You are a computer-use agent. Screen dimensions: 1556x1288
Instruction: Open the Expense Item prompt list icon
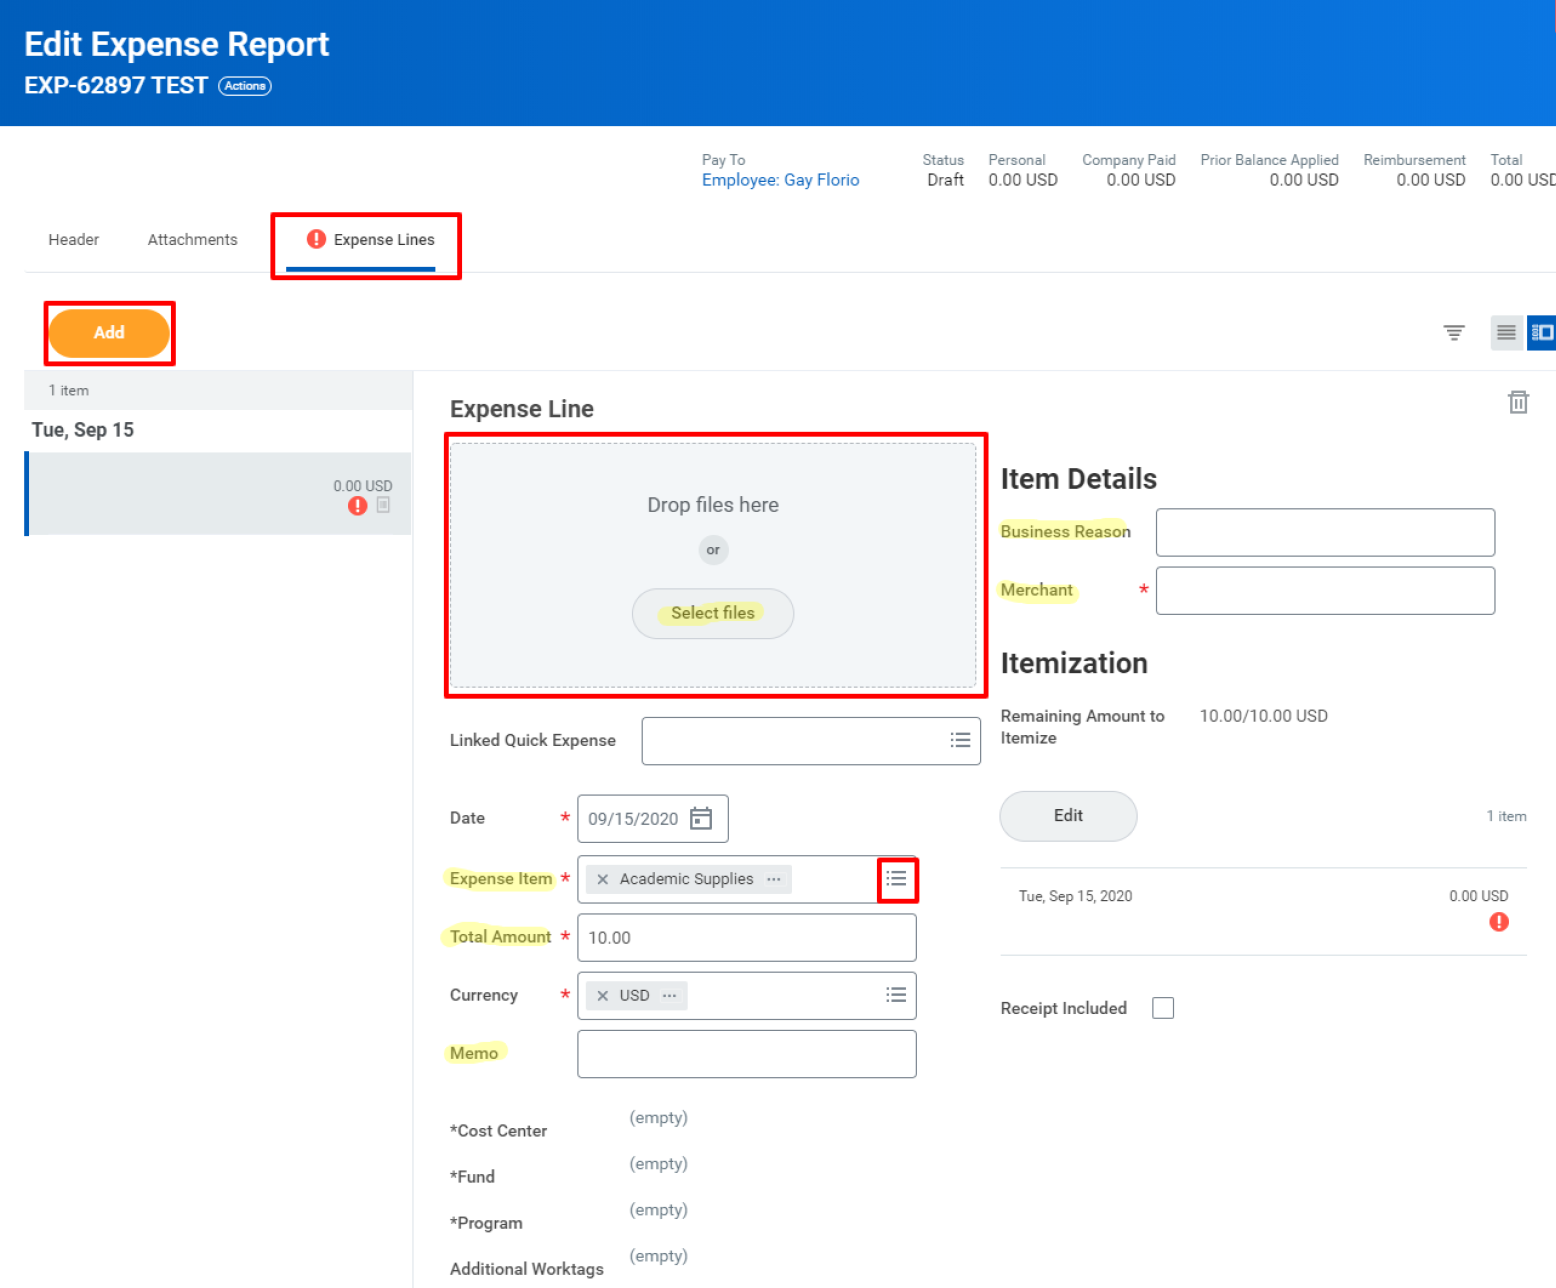(x=897, y=879)
